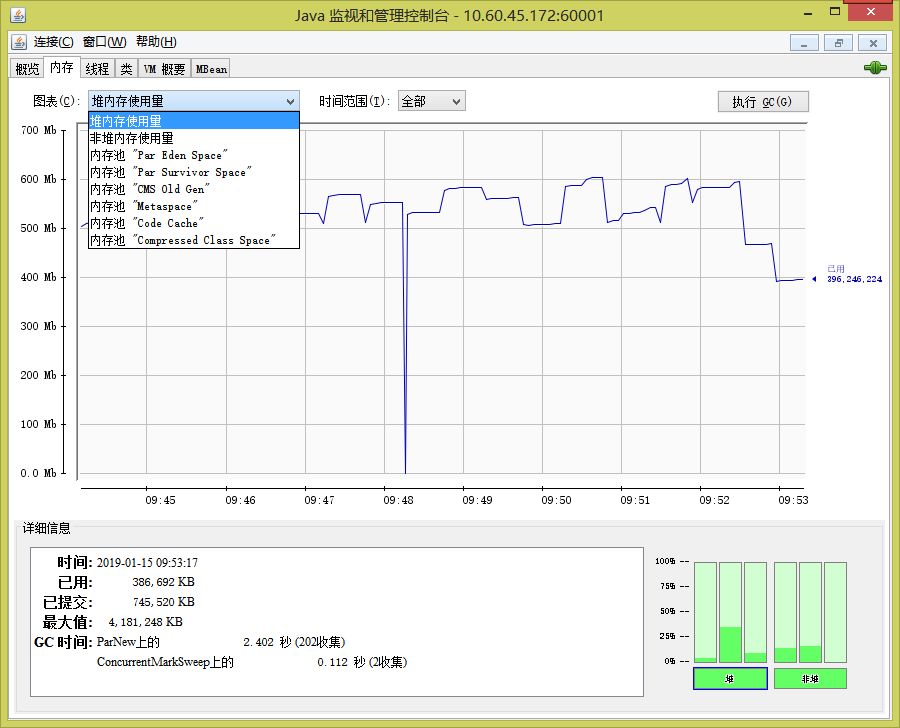This screenshot has width=900, height=728.
Task: Switch to the 概览 tab
Action: pos(27,69)
